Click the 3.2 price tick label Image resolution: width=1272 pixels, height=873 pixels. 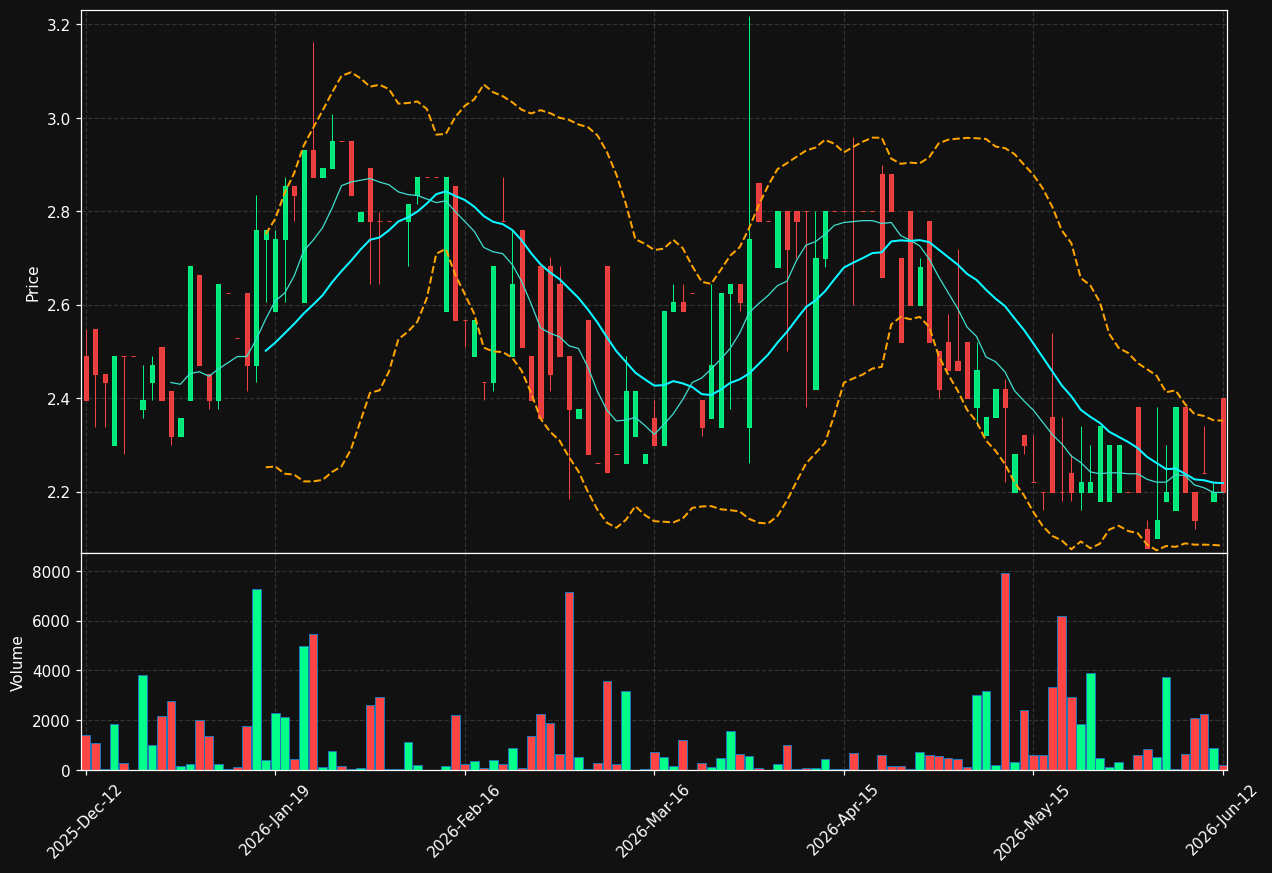click(x=61, y=25)
